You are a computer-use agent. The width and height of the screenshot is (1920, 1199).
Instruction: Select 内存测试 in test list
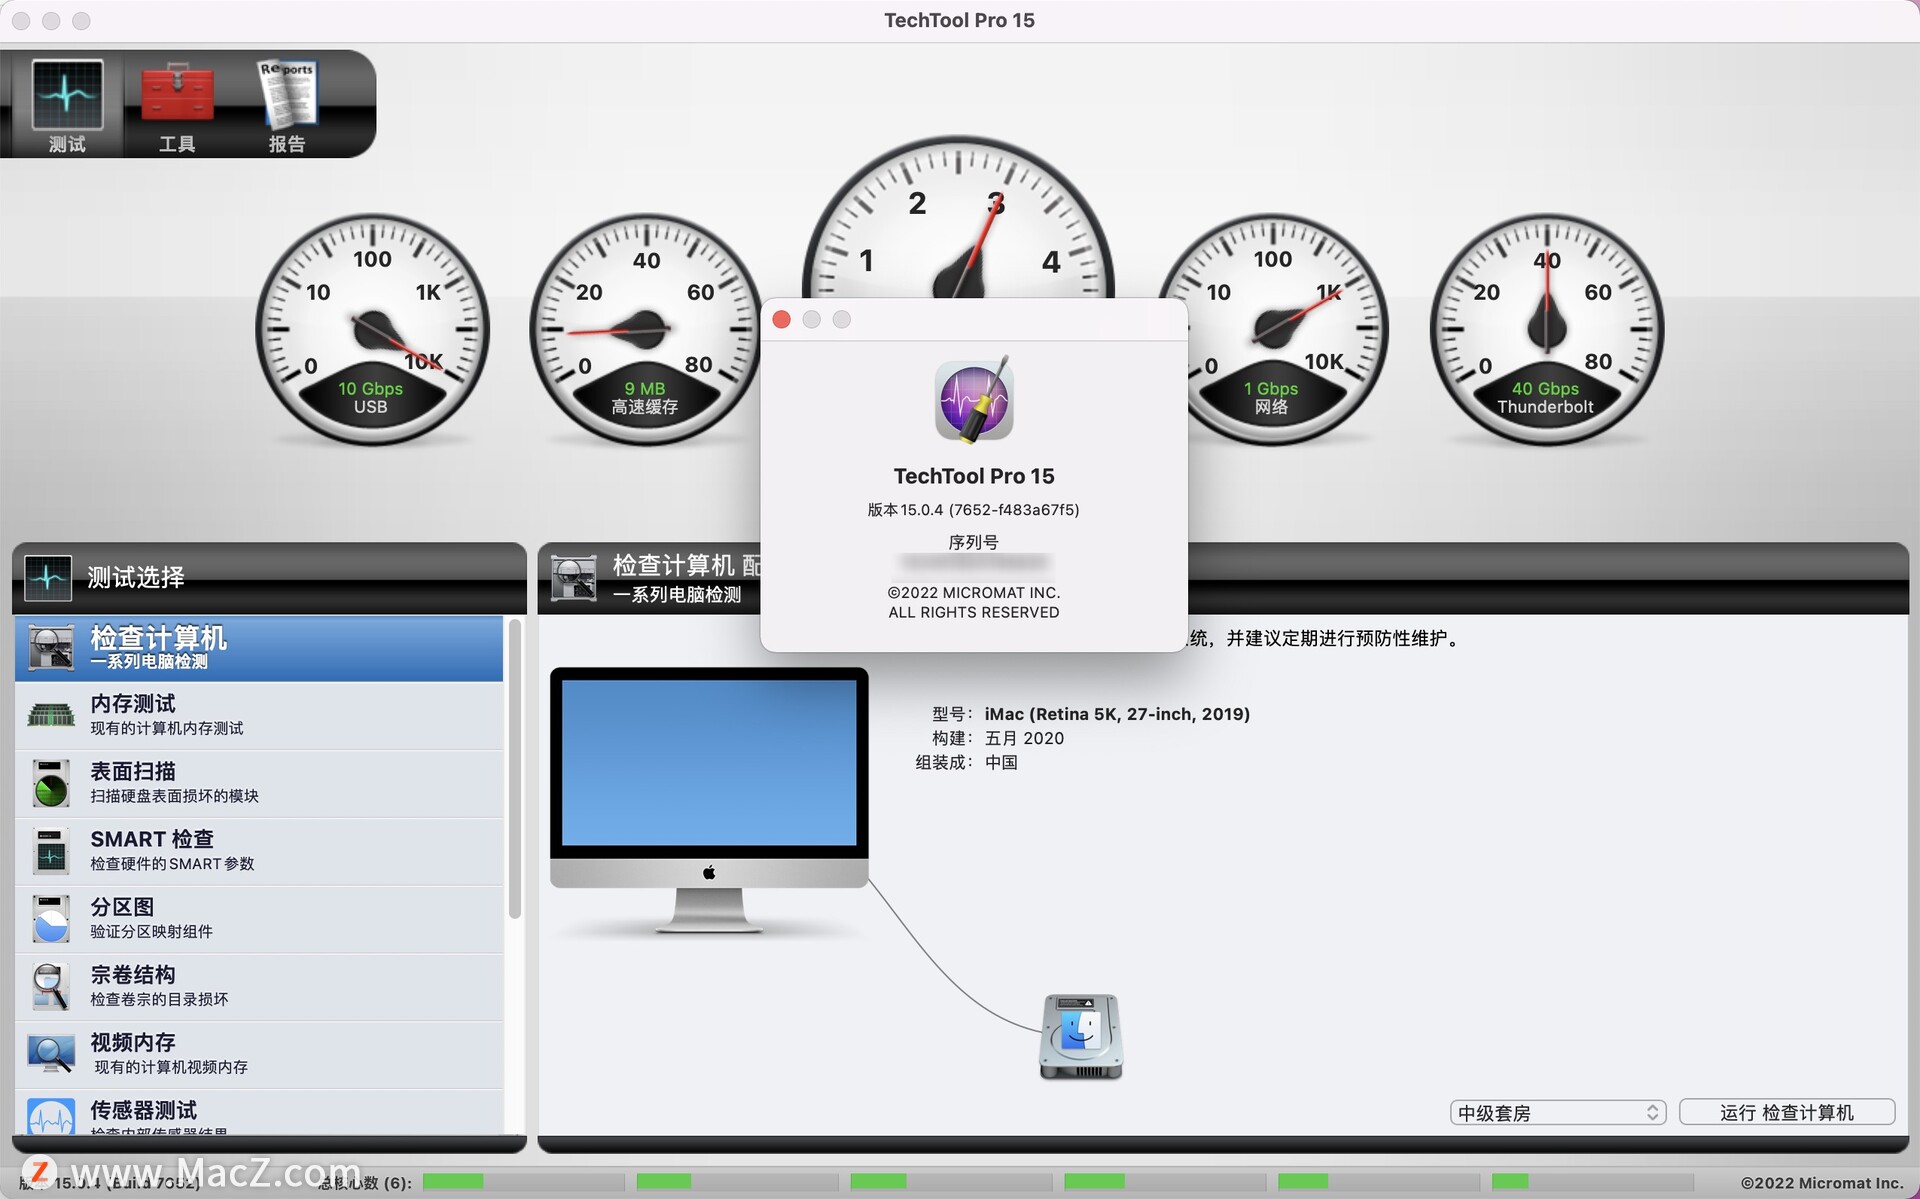coord(259,715)
